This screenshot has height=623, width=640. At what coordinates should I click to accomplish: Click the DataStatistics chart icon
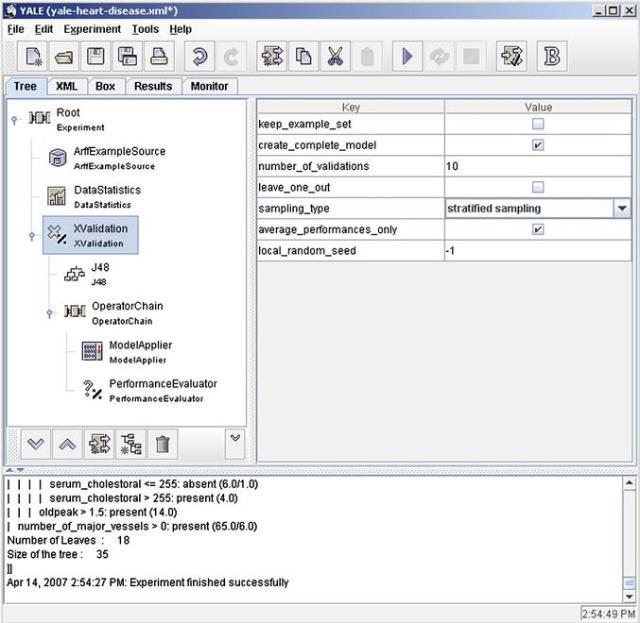[56, 196]
